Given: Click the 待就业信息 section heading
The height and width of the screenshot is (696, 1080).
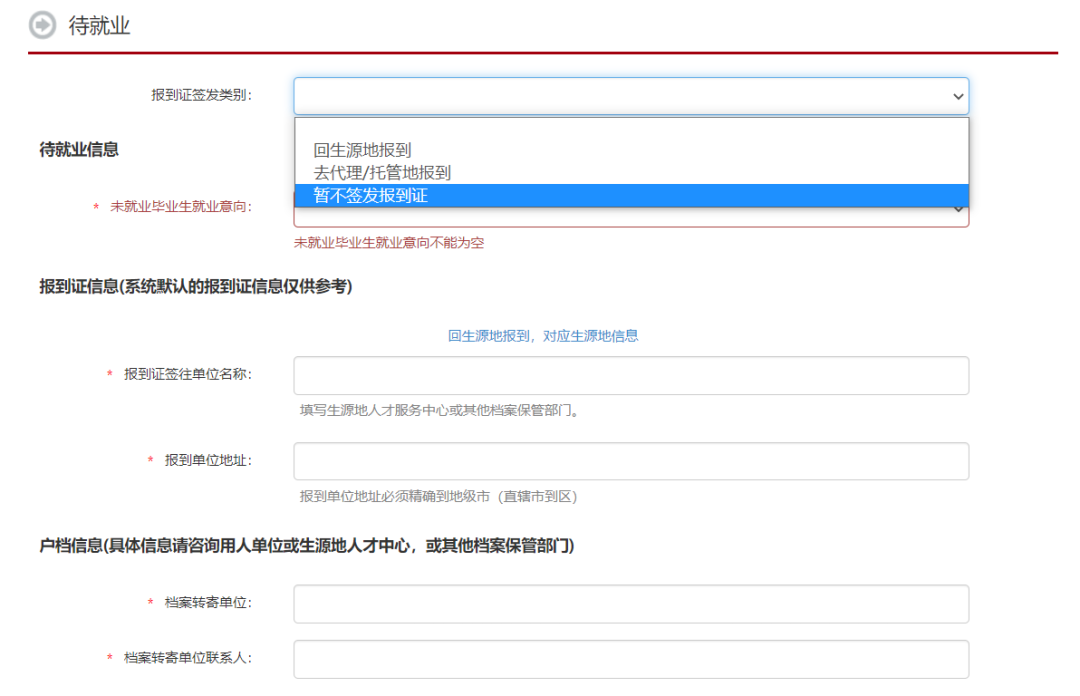Looking at the screenshot, I should click(x=79, y=150).
